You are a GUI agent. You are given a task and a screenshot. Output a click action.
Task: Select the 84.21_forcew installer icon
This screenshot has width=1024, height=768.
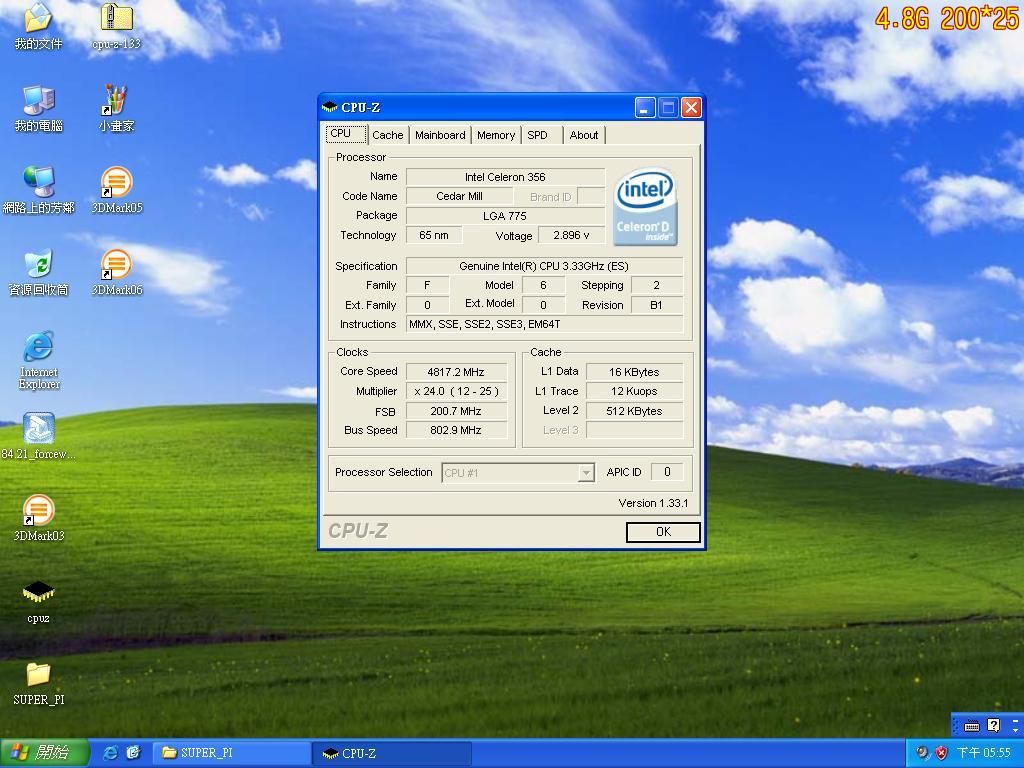(39, 428)
